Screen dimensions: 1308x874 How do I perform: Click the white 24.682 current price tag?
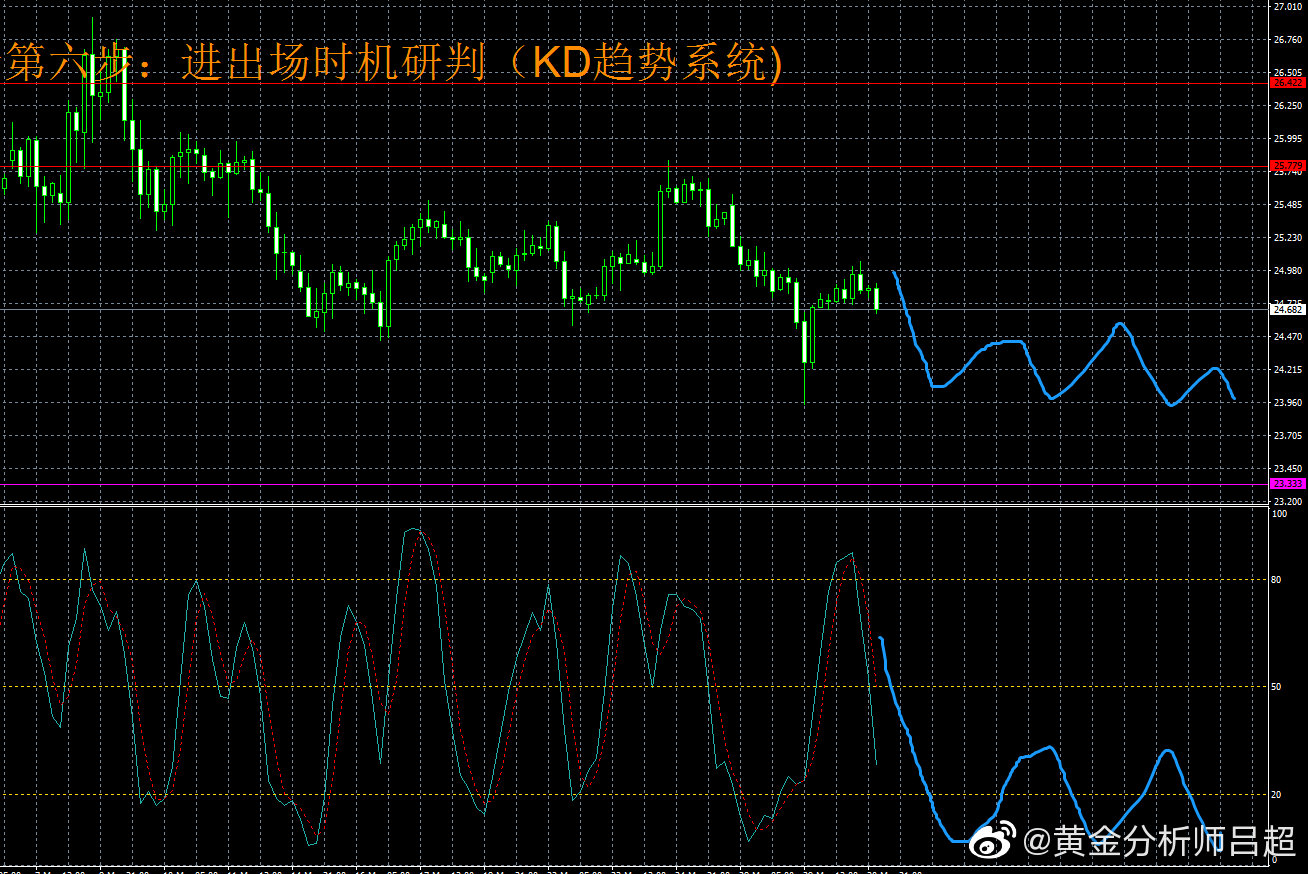coord(1287,310)
